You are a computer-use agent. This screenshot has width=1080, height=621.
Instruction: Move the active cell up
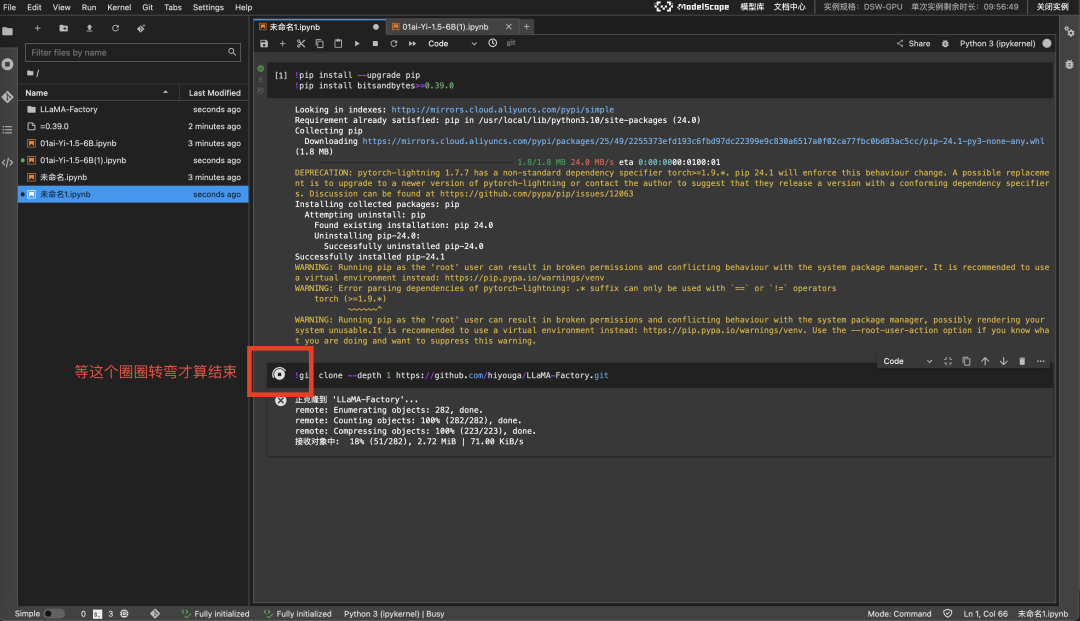point(985,361)
